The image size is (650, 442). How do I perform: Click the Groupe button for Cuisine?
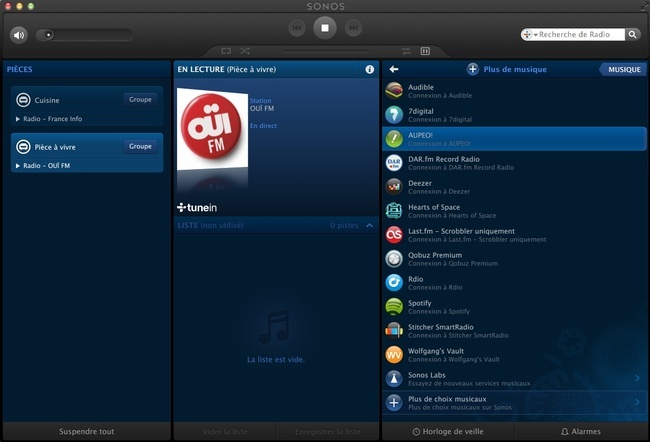[140, 100]
